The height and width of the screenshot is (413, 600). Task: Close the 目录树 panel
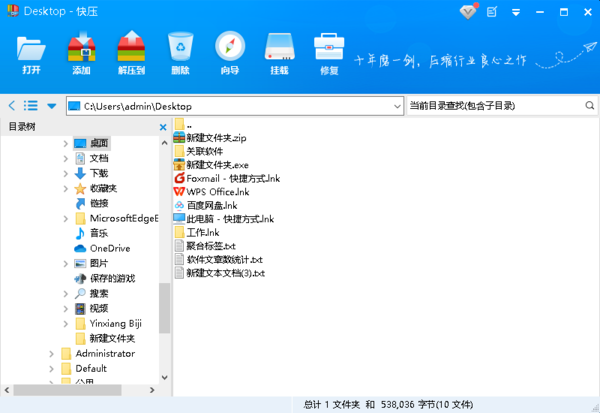coord(163,127)
